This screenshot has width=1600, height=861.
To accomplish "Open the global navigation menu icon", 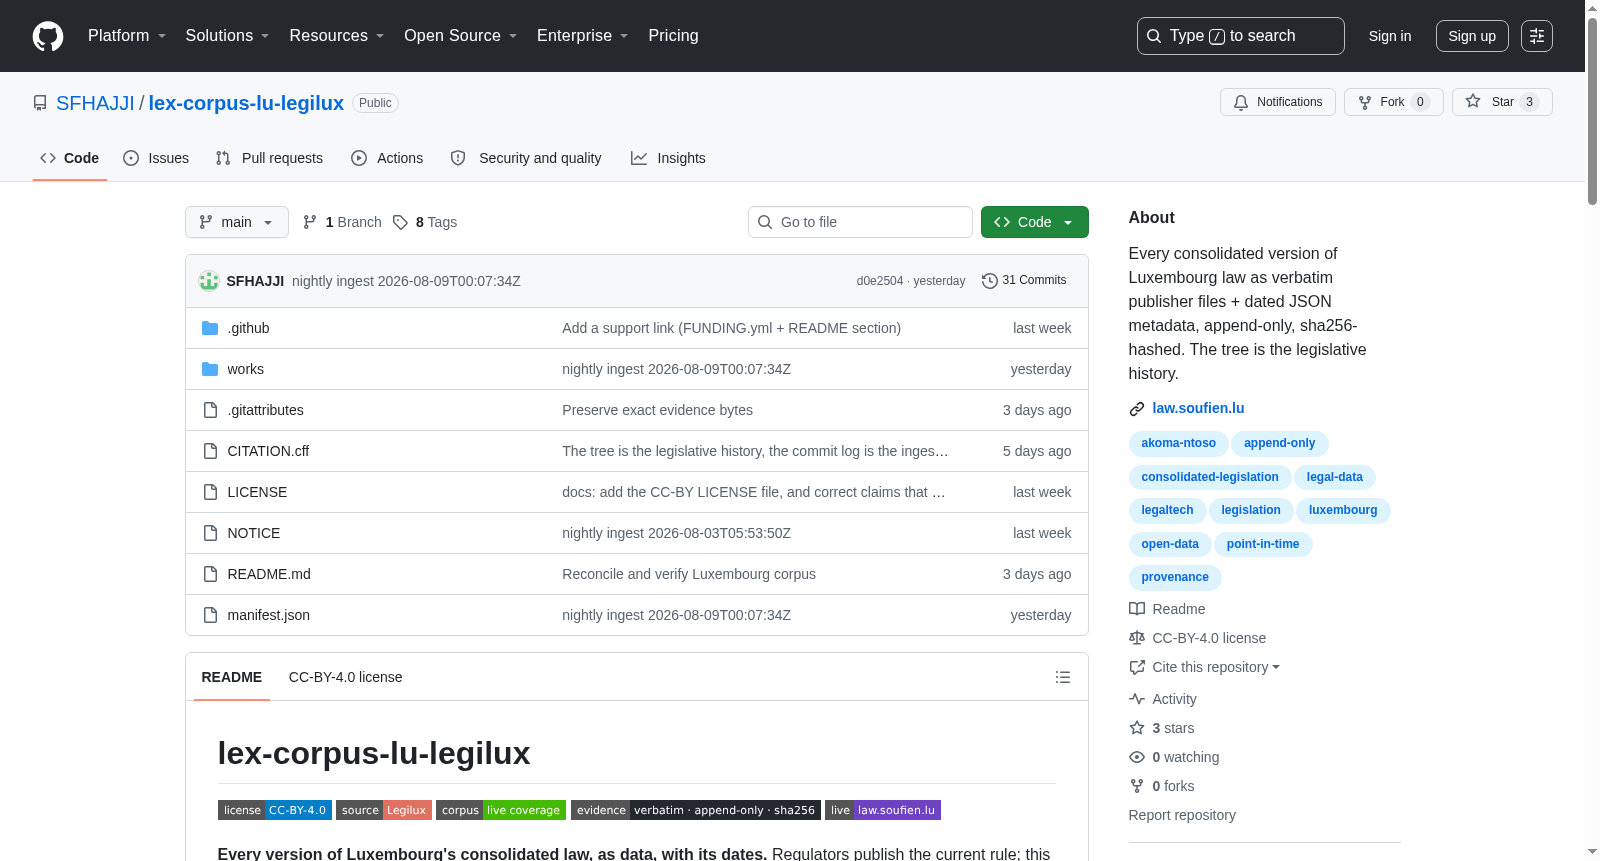I will [x=1537, y=36].
